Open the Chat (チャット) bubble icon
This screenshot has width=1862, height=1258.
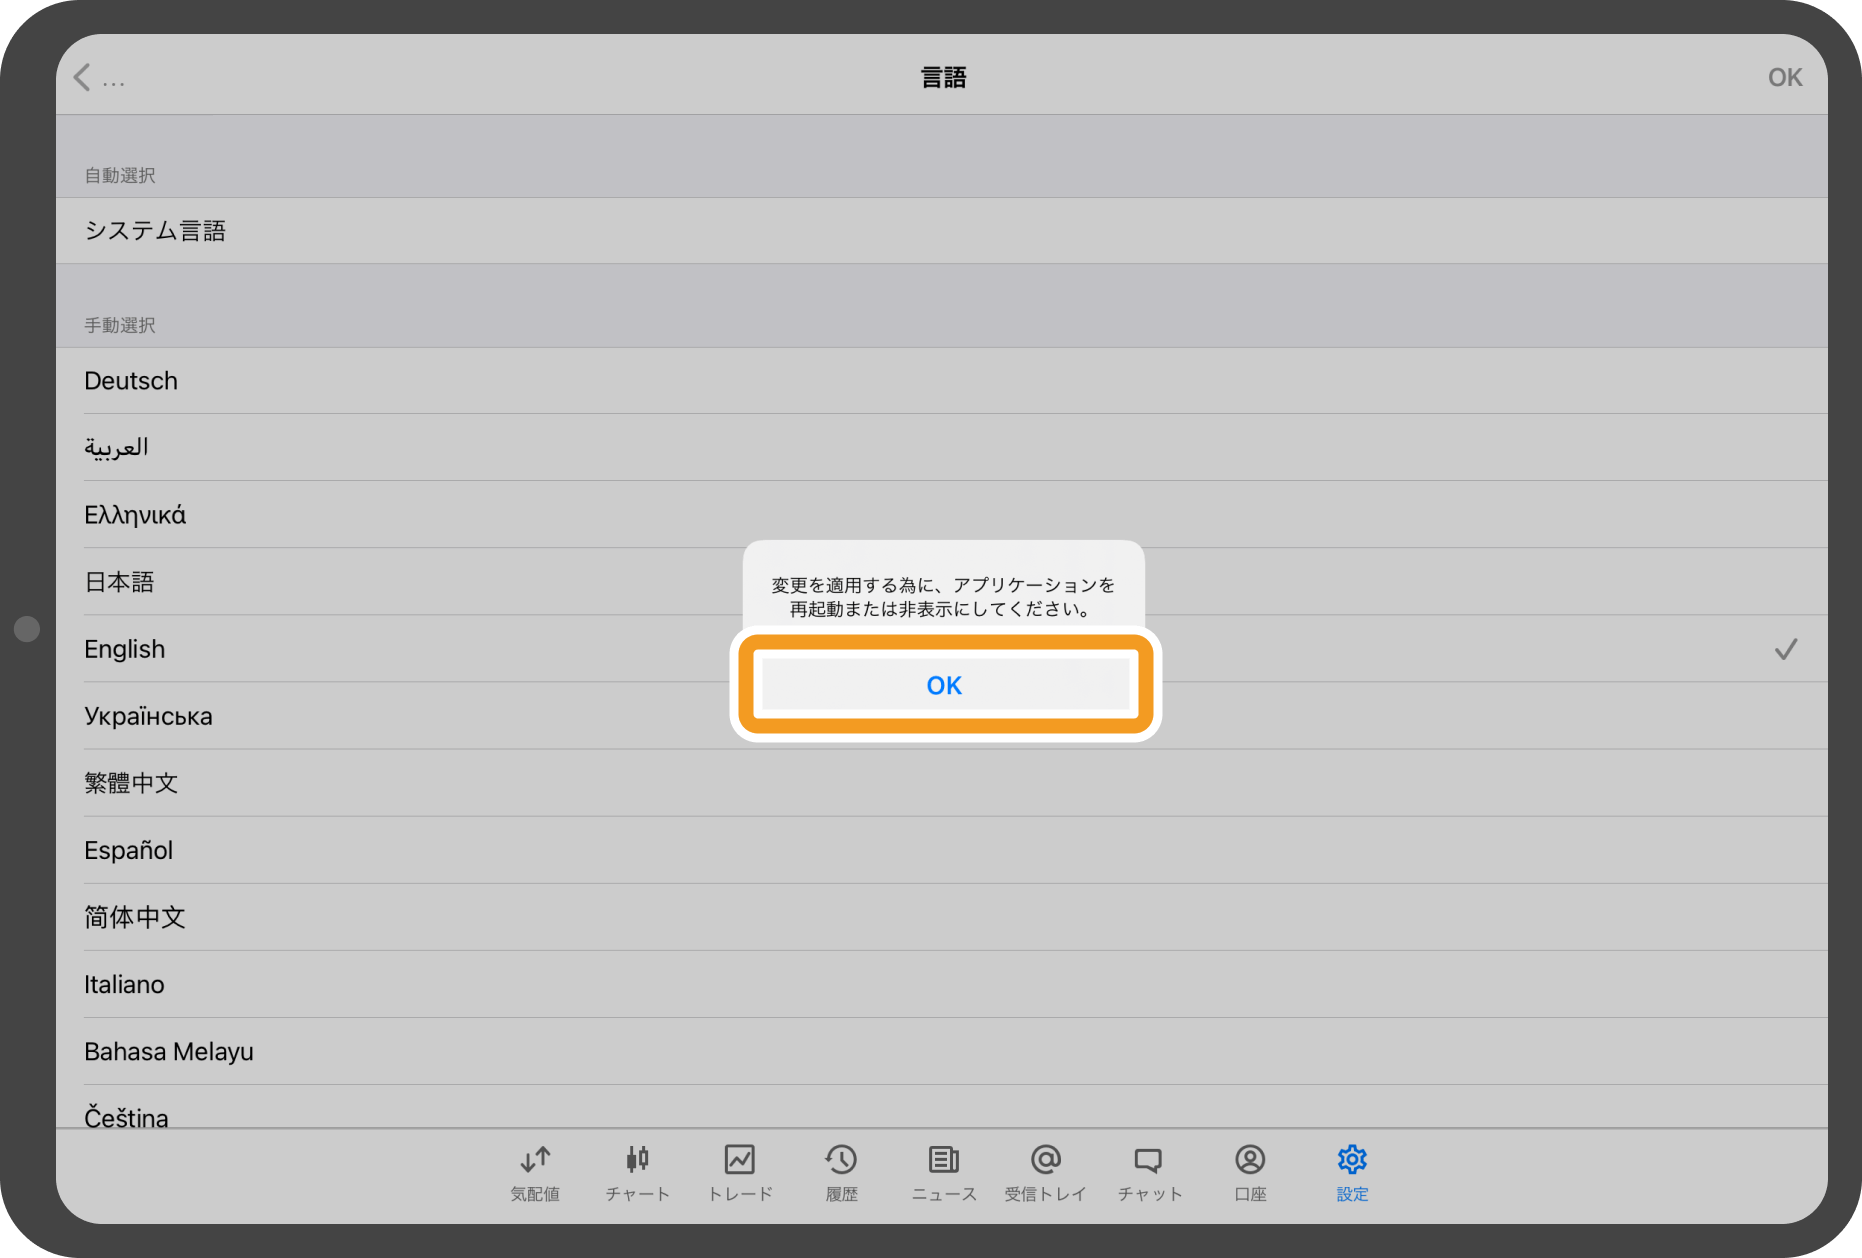[x=1148, y=1160]
